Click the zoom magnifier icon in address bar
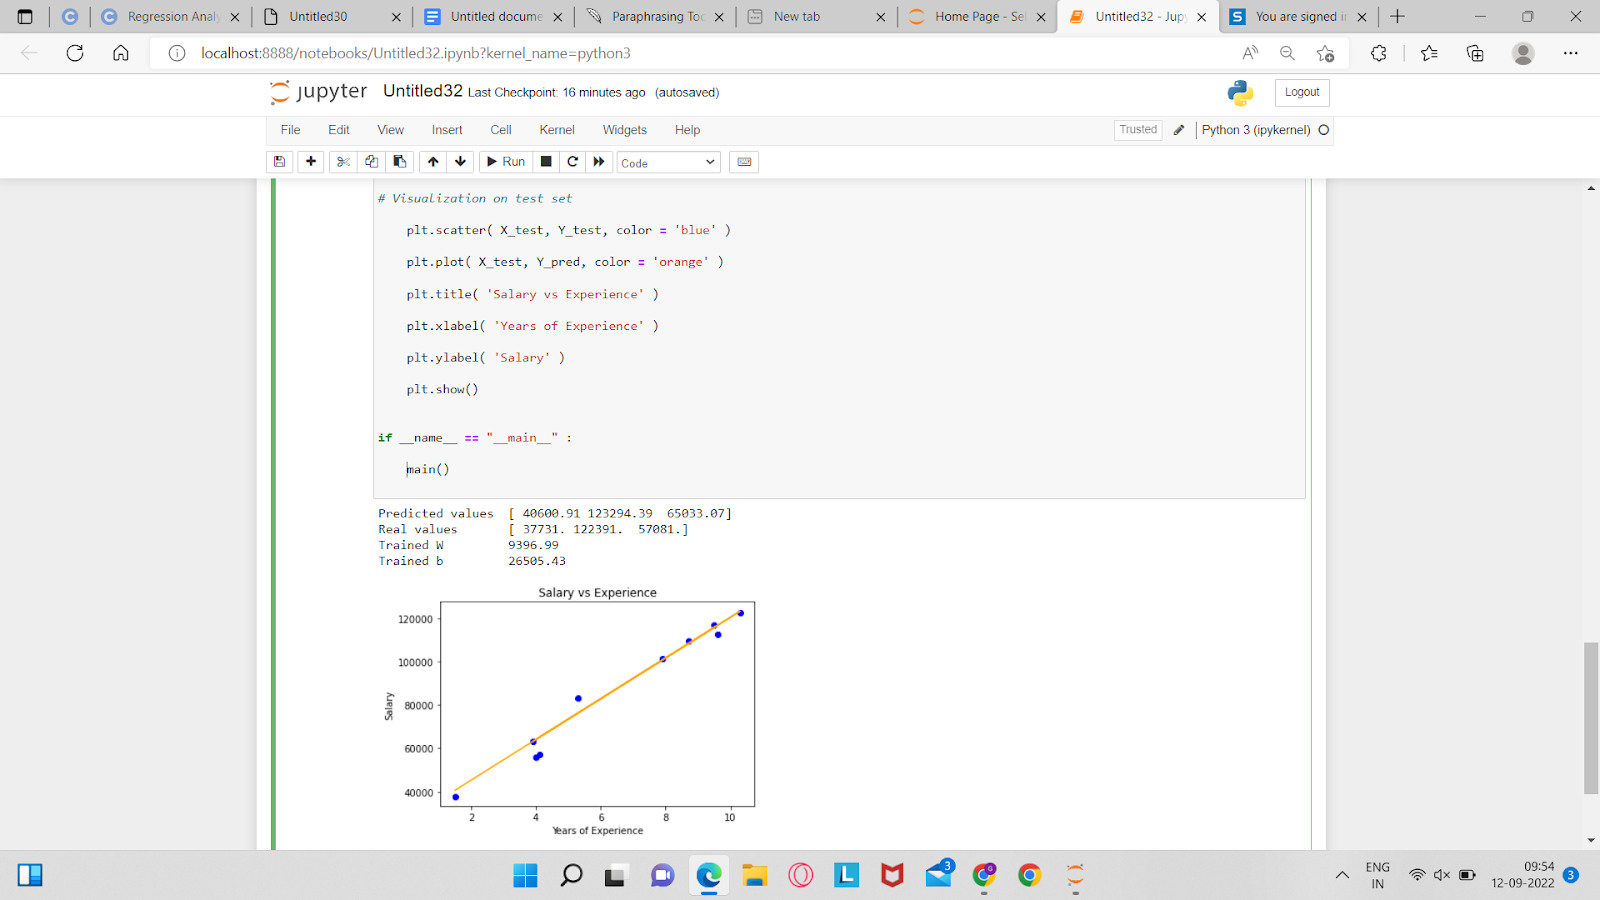Viewport: 1600px width, 900px height. [x=1288, y=53]
